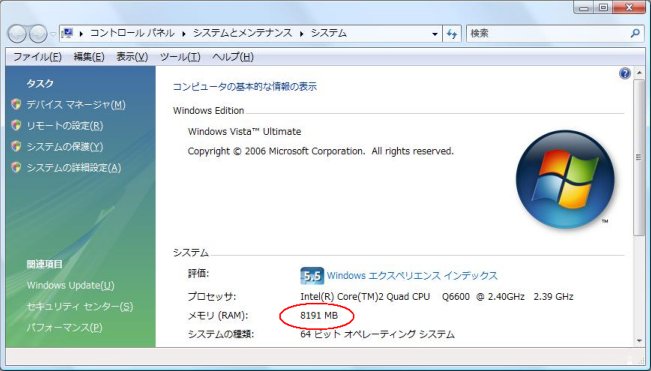The height and width of the screenshot is (371, 651).
Task: Open パフォーマンス(P) related link
Action: pyautogui.click(x=64, y=328)
